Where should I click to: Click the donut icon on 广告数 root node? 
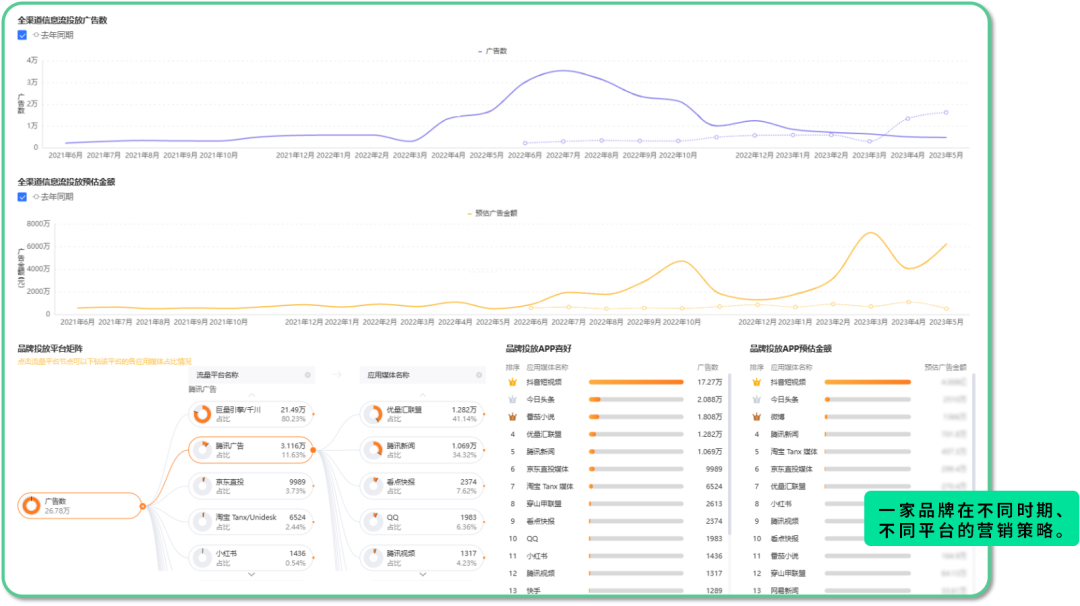point(31,506)
